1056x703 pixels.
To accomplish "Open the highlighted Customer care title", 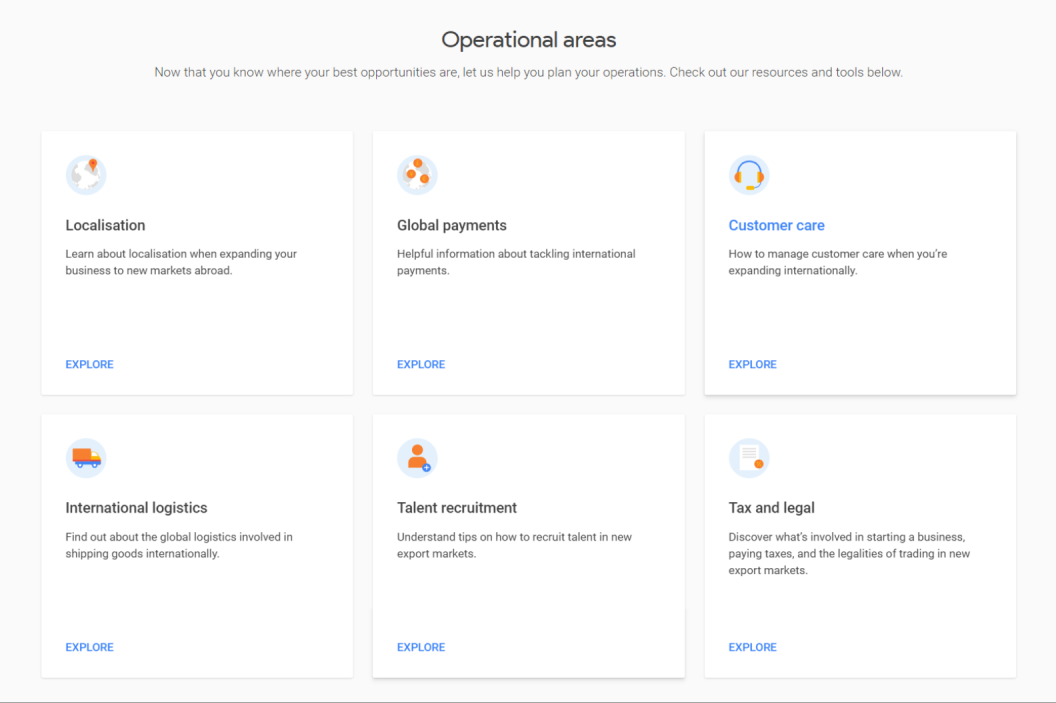I will pyautogui.click(x=776, y=225).
